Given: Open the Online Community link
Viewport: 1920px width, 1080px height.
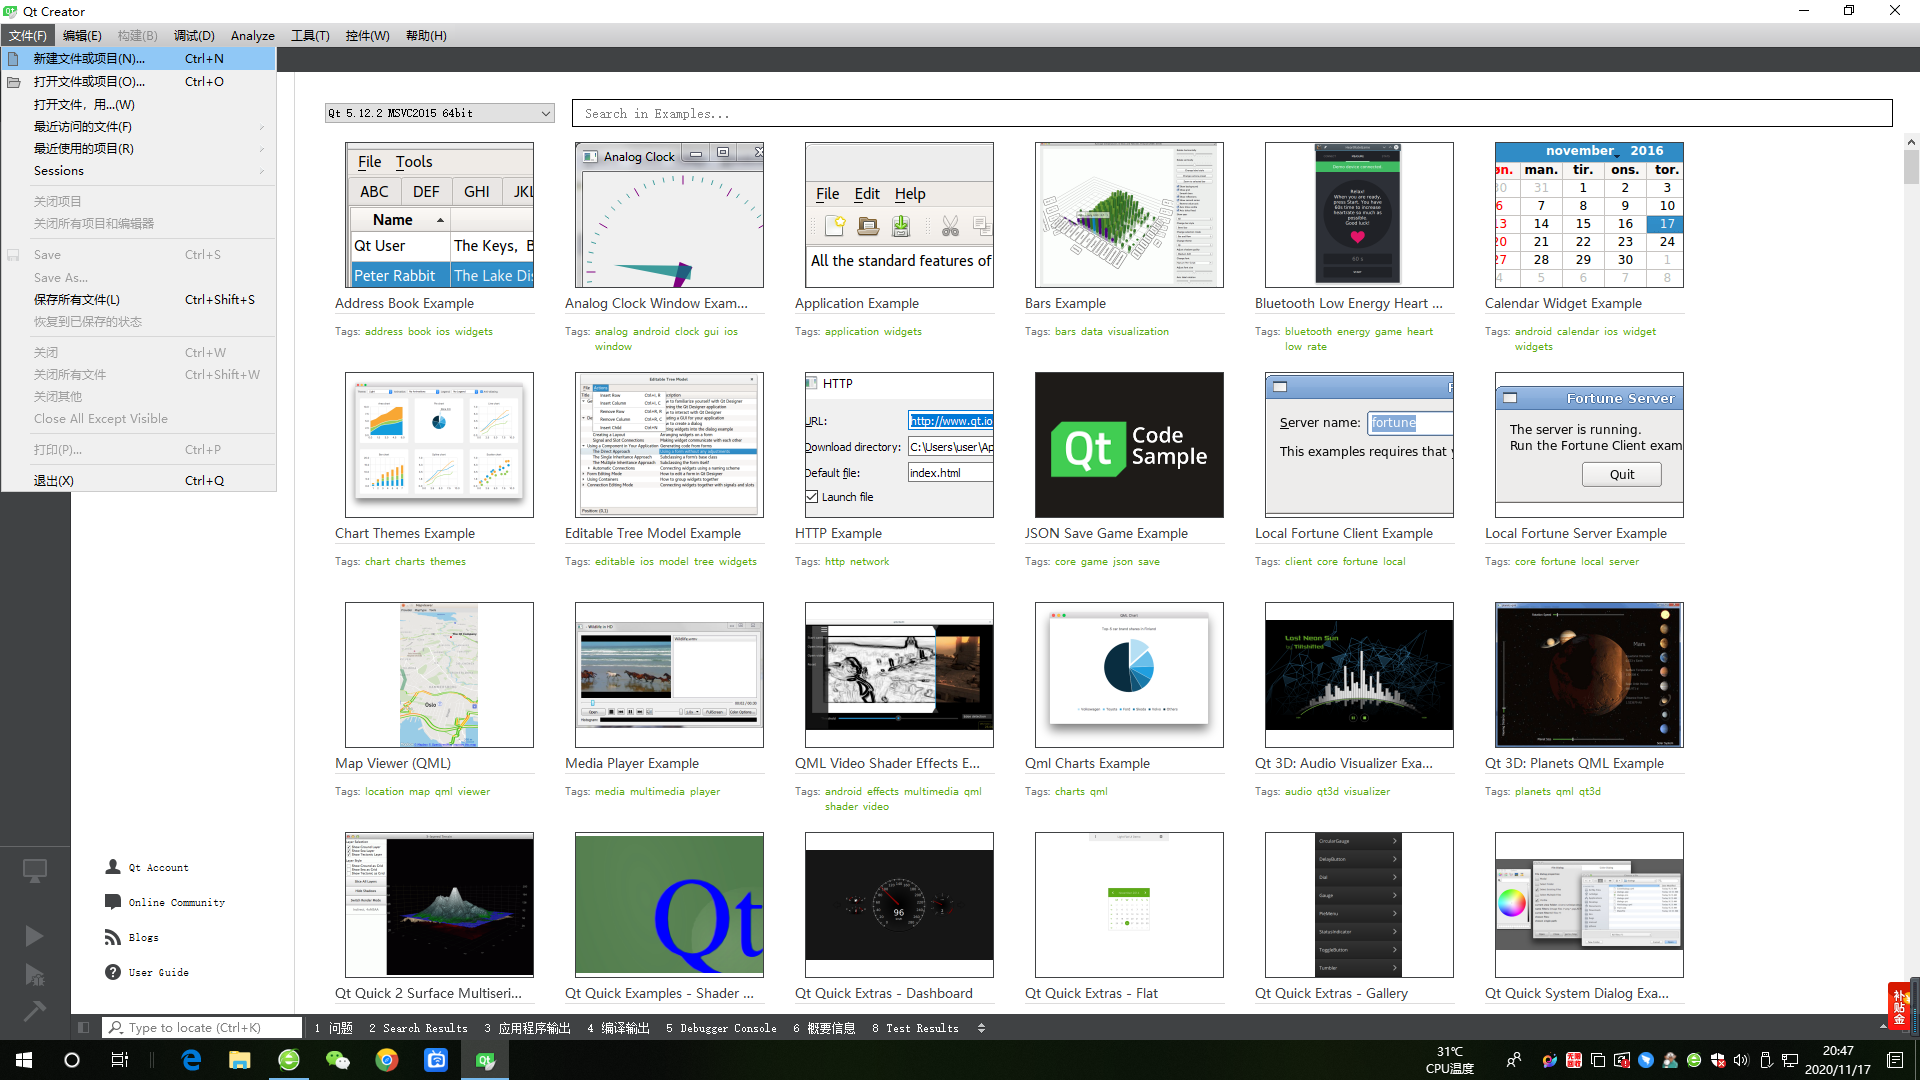Looking at the screenshot, I should point(176,903).
